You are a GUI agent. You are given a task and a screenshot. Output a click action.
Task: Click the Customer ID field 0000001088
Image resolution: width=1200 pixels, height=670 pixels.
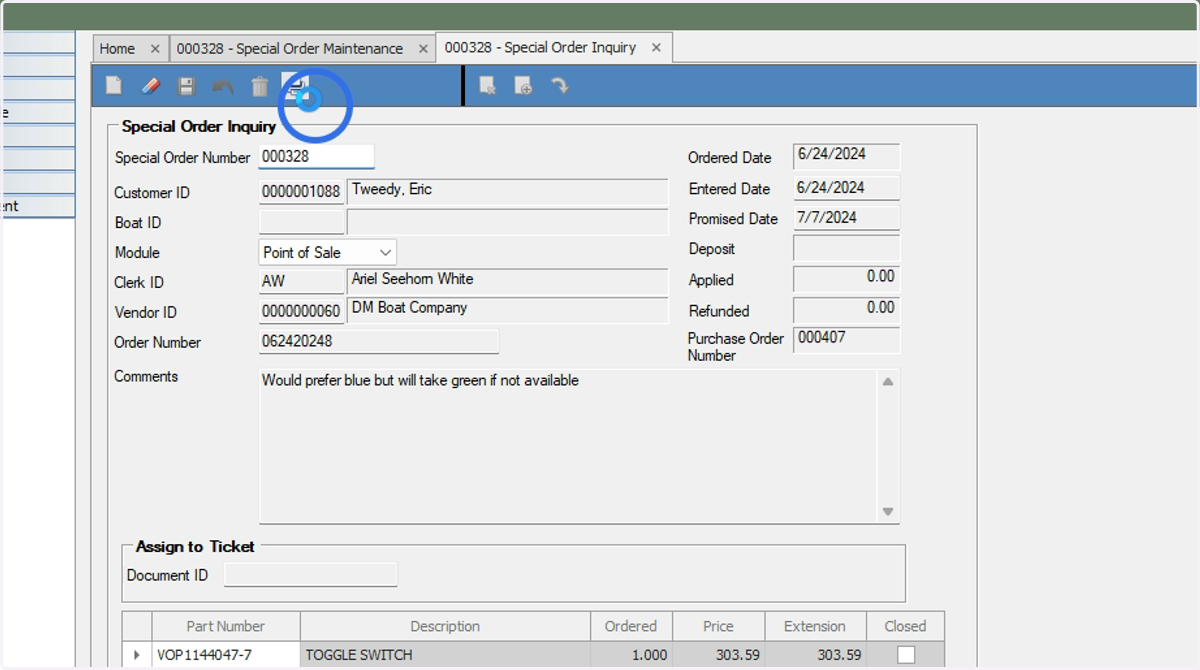click(x=301, y=192)
